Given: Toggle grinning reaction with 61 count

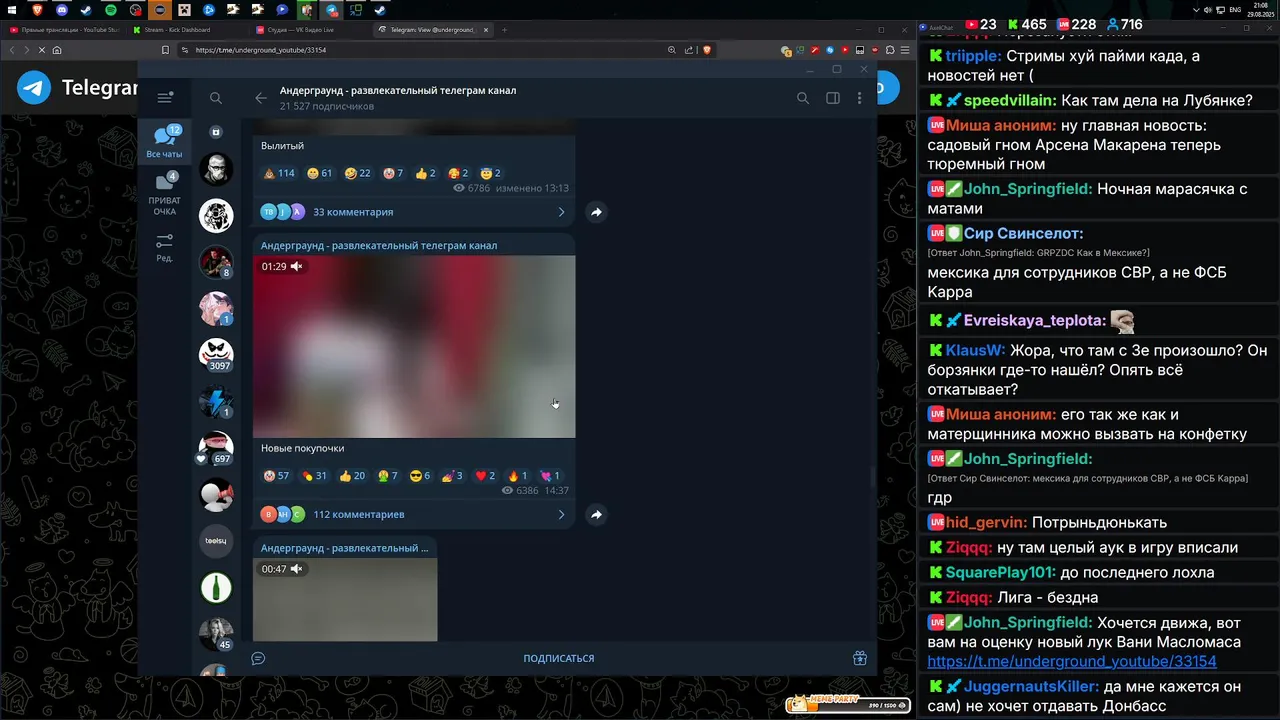Looking at the screenshot, I should pyautogui.click(x=320, y=173).
